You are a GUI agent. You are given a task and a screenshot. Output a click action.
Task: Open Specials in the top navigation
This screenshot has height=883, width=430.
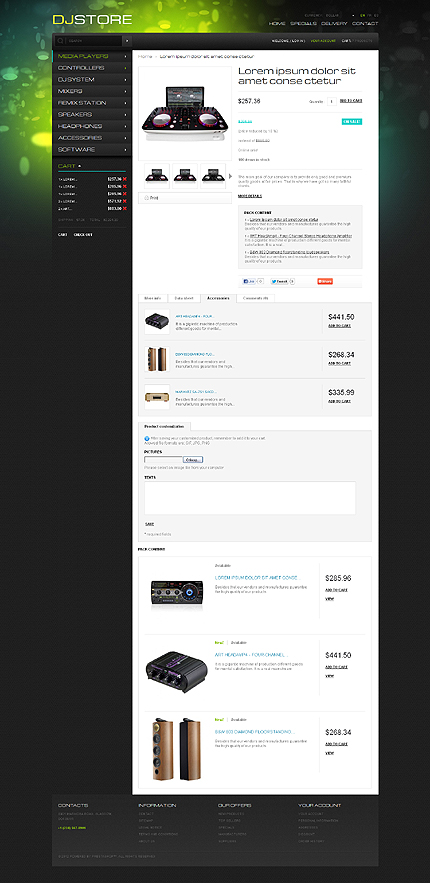click(303, 24)
